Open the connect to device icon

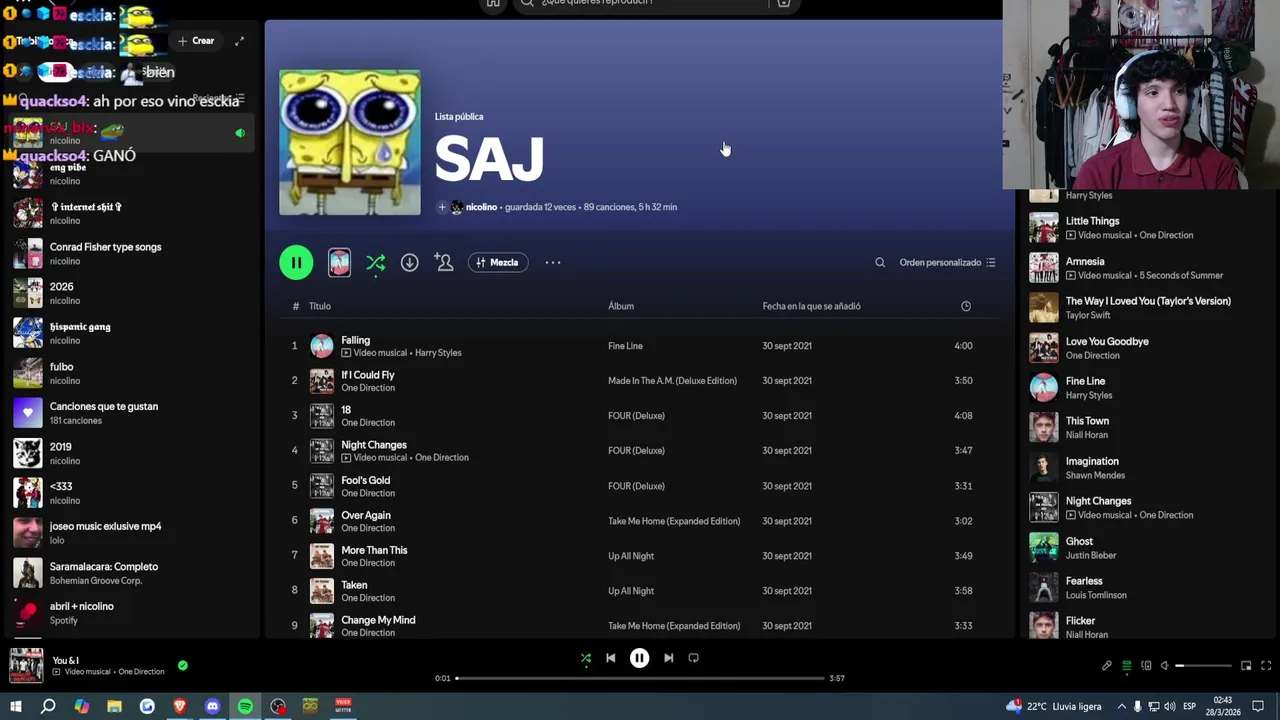pos(1146,666)
